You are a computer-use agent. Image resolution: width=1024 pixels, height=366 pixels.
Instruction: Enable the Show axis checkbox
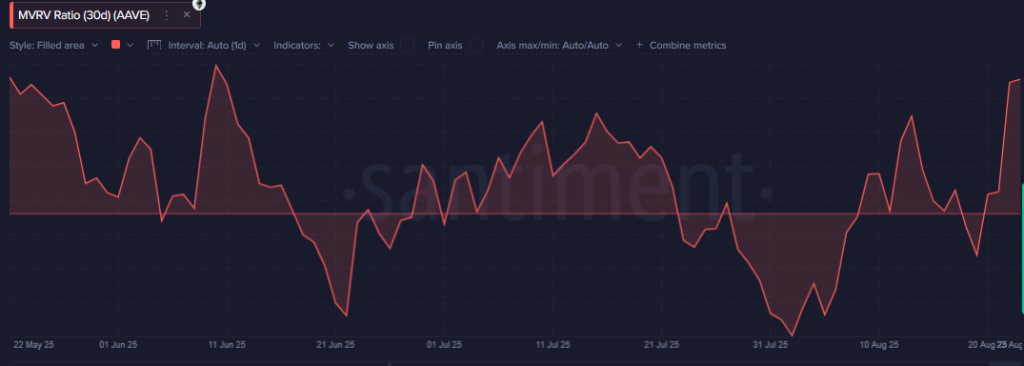[x=408, y=45]
